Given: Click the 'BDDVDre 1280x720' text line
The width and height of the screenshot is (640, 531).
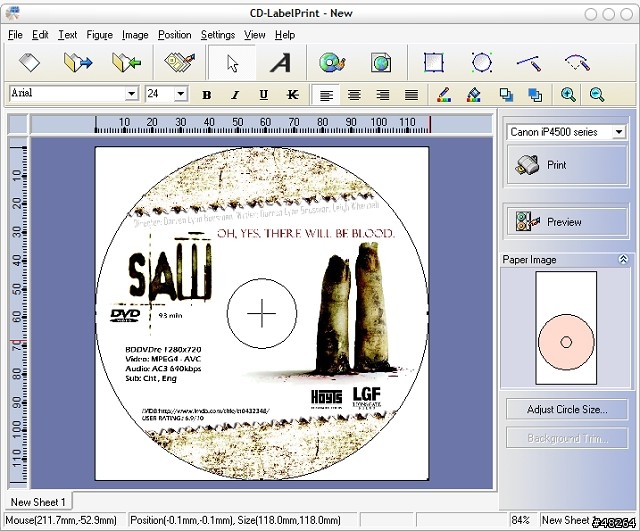Looking at the screenshot, I should pos(163,349).
